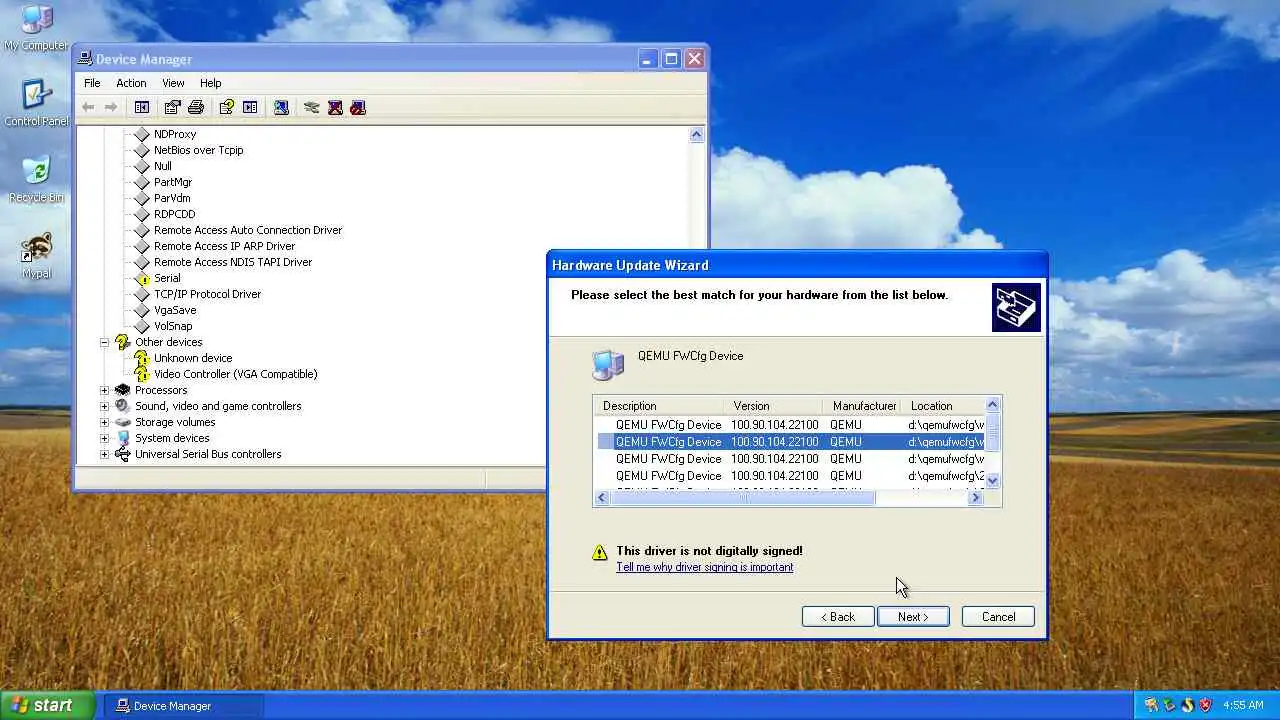Click the Forward arrow in Device Manager toolbar
This screenshot has height=720, width=1280.
point(111,107)
